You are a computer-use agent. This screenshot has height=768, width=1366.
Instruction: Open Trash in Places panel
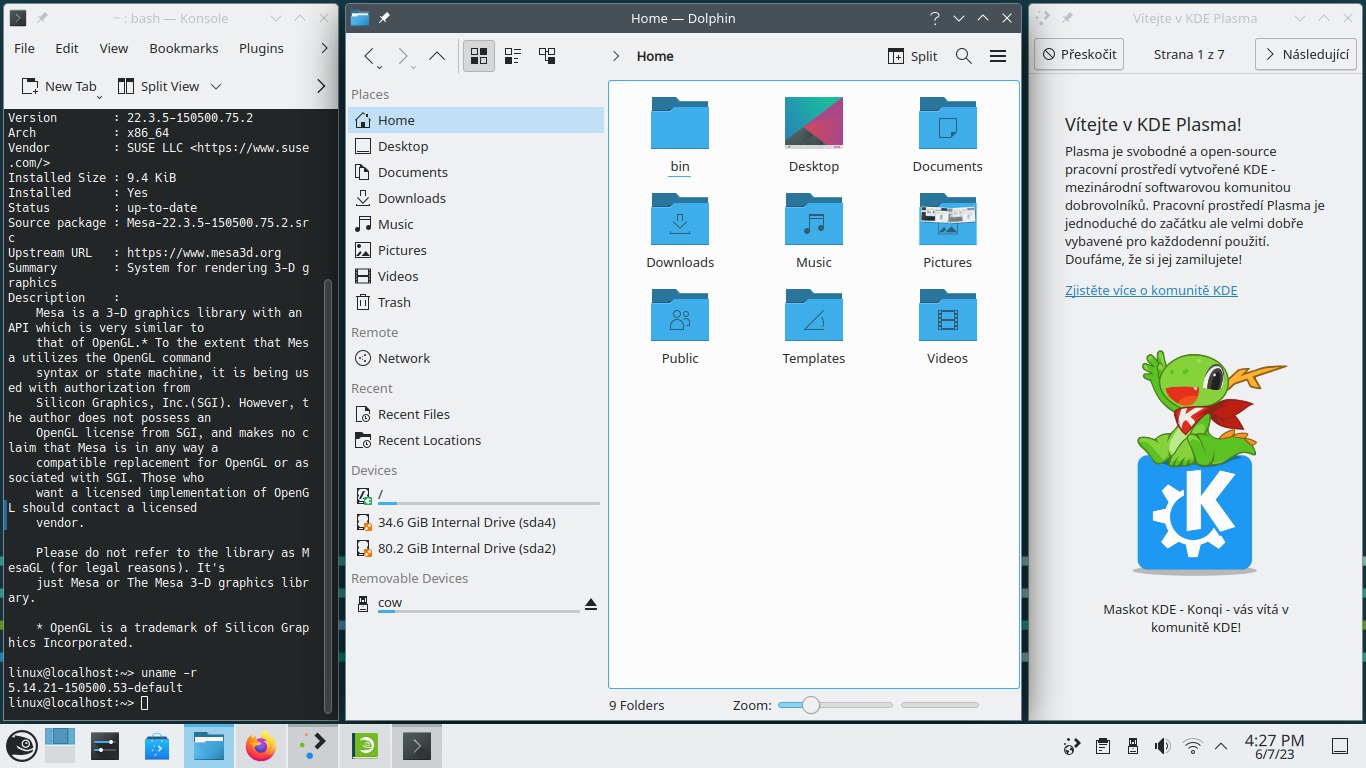click(x=476, y=302)
